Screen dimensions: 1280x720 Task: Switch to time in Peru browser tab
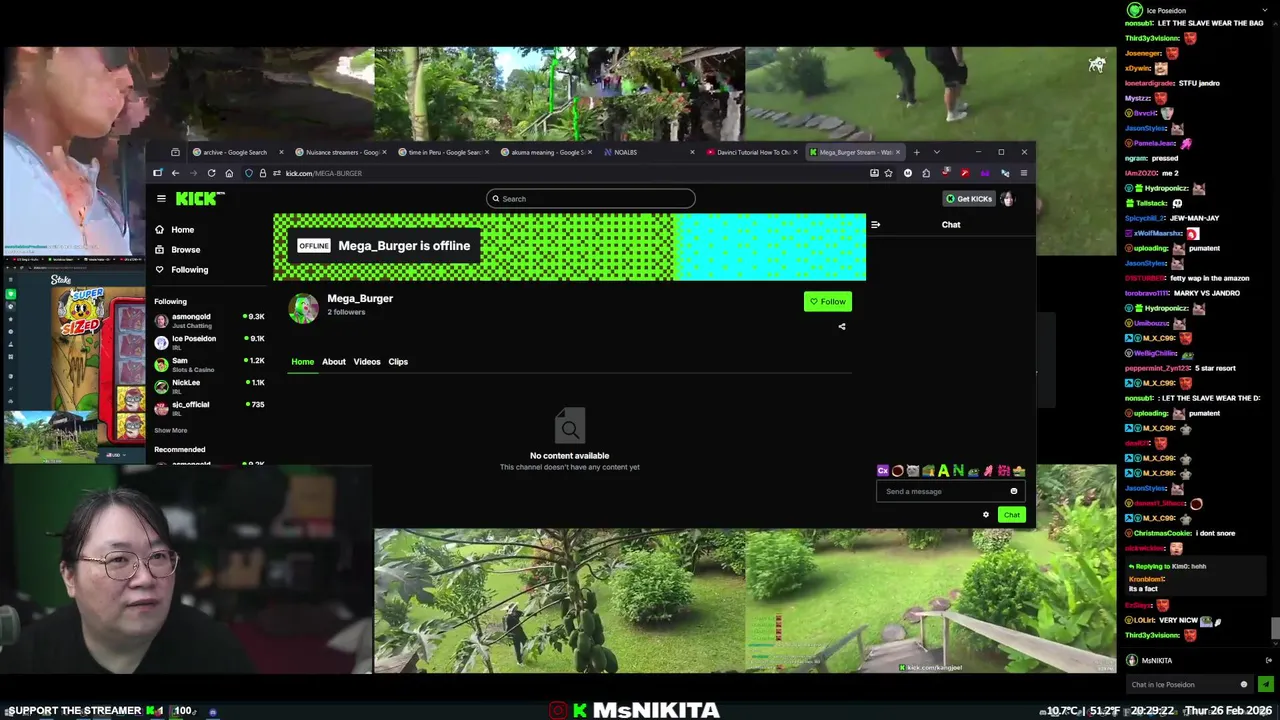[442, 152]
